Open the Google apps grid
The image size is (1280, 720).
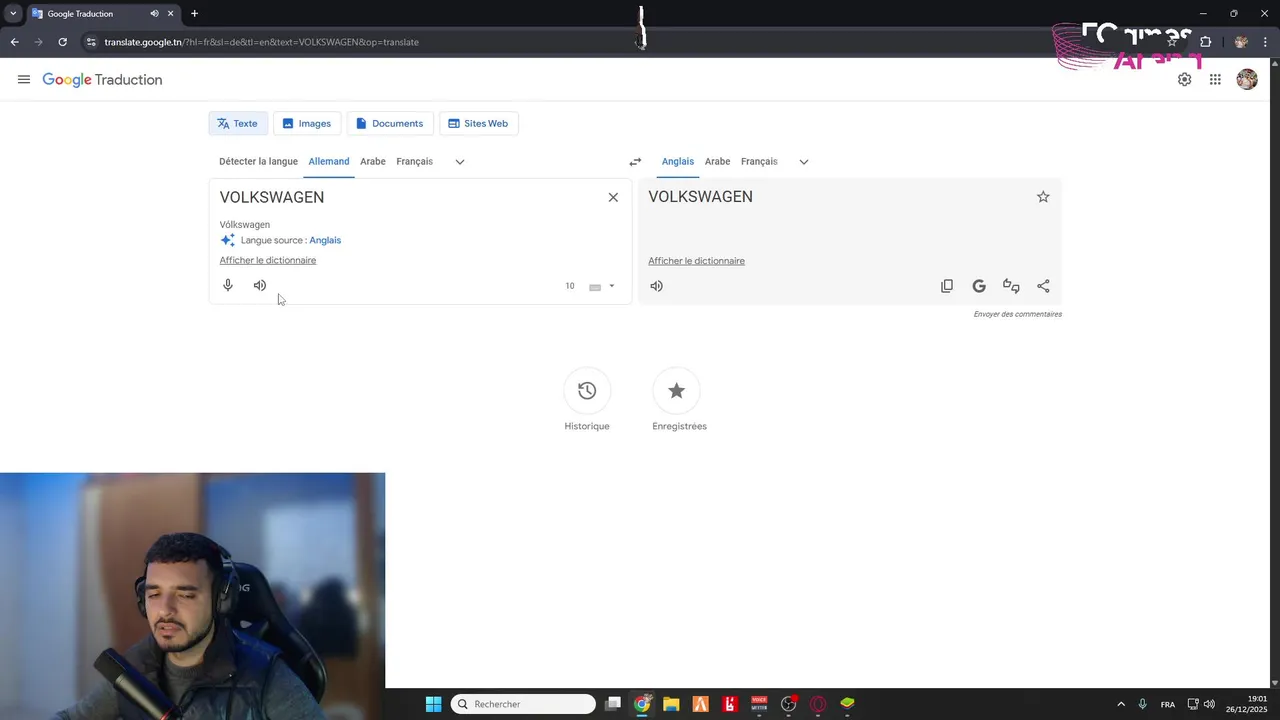coord(1215,80)
